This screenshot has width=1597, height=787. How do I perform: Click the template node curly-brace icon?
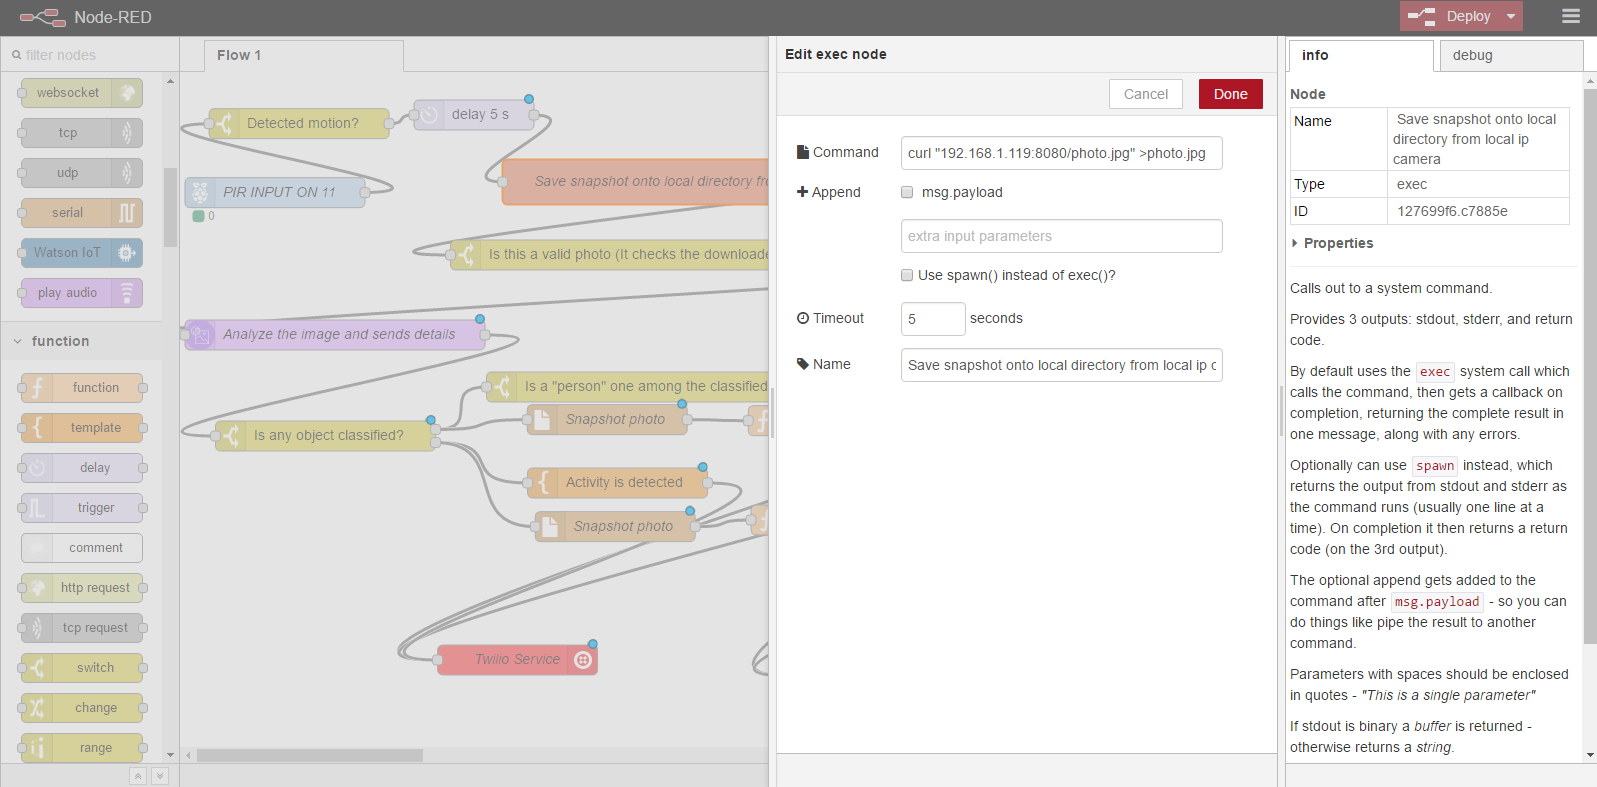point(37,428)
